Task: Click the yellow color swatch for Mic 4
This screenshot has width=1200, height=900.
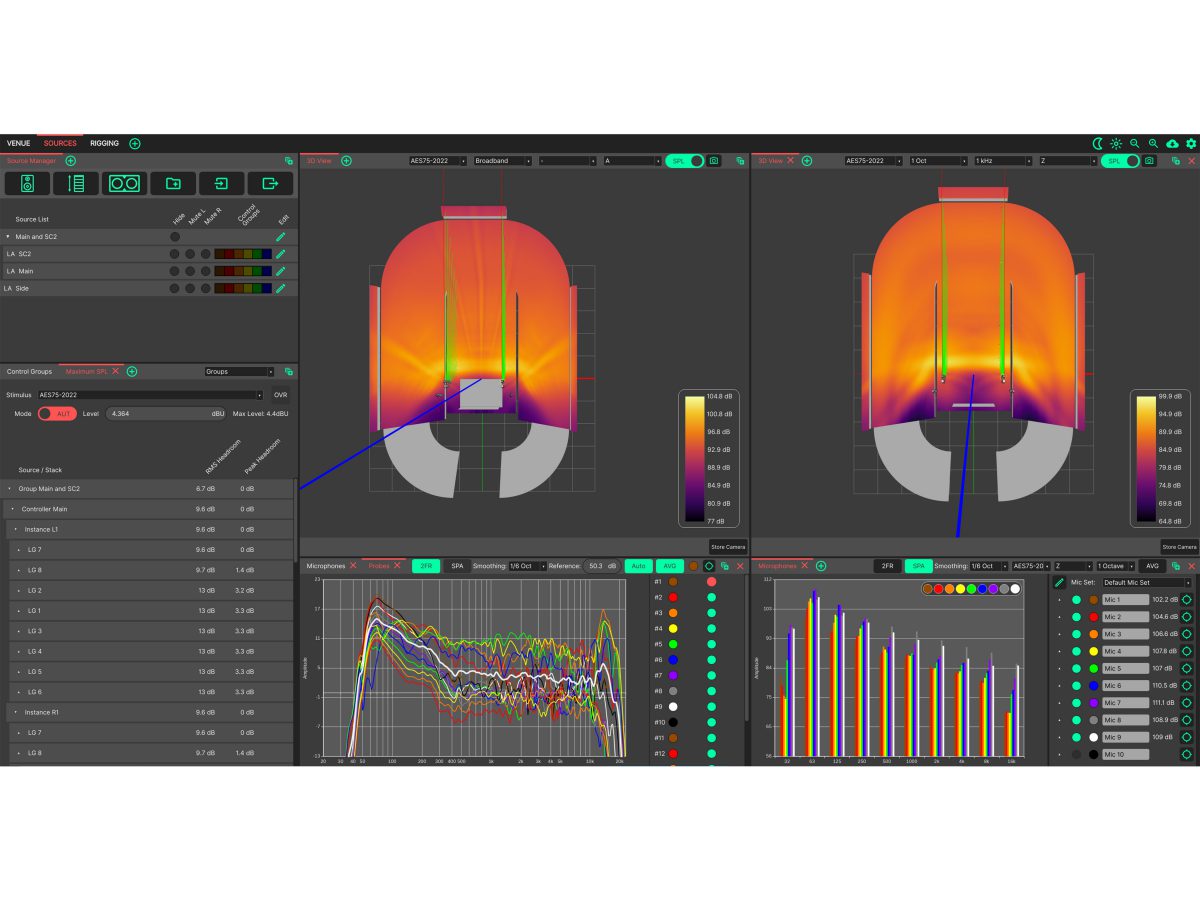Action: coord(1094,651)
